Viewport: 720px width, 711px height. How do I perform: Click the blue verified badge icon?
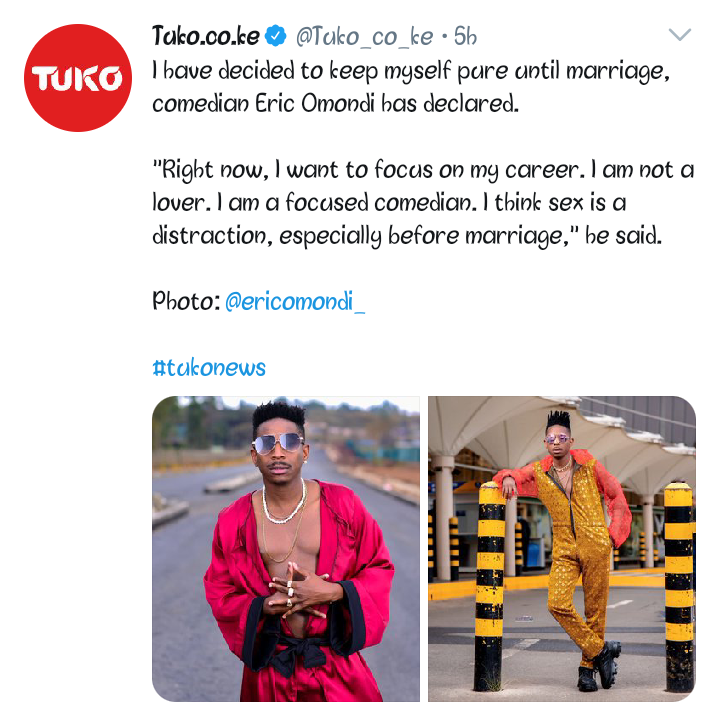(276, 36)
